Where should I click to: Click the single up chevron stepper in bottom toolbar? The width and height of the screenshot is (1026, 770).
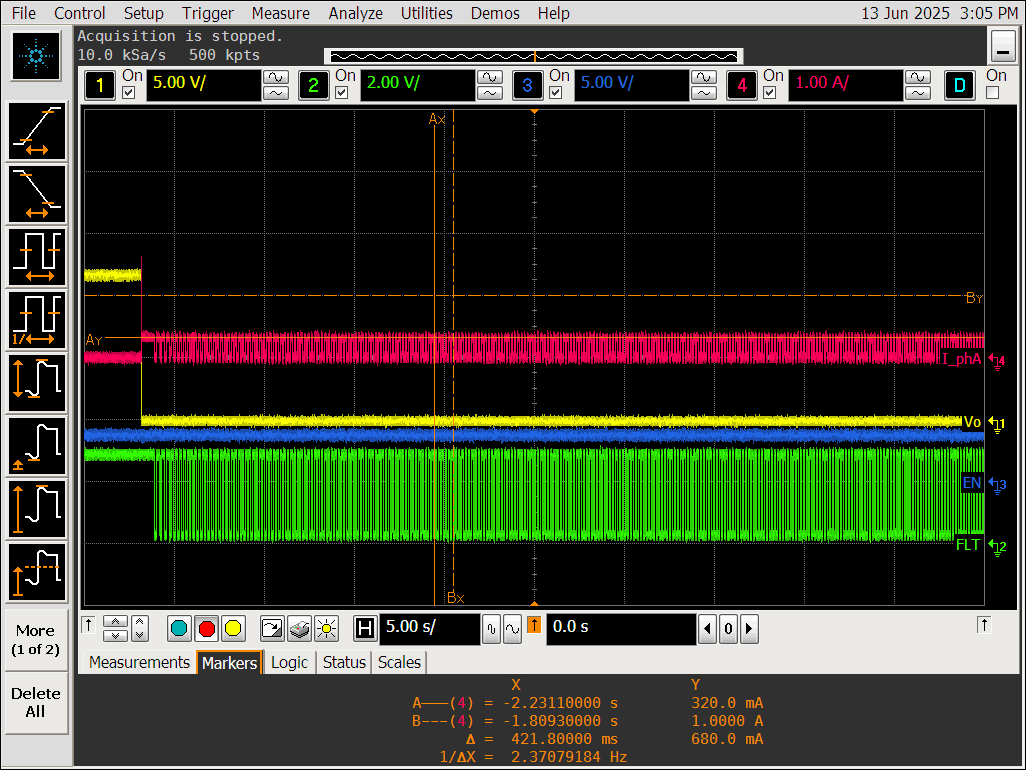point(115,622)
